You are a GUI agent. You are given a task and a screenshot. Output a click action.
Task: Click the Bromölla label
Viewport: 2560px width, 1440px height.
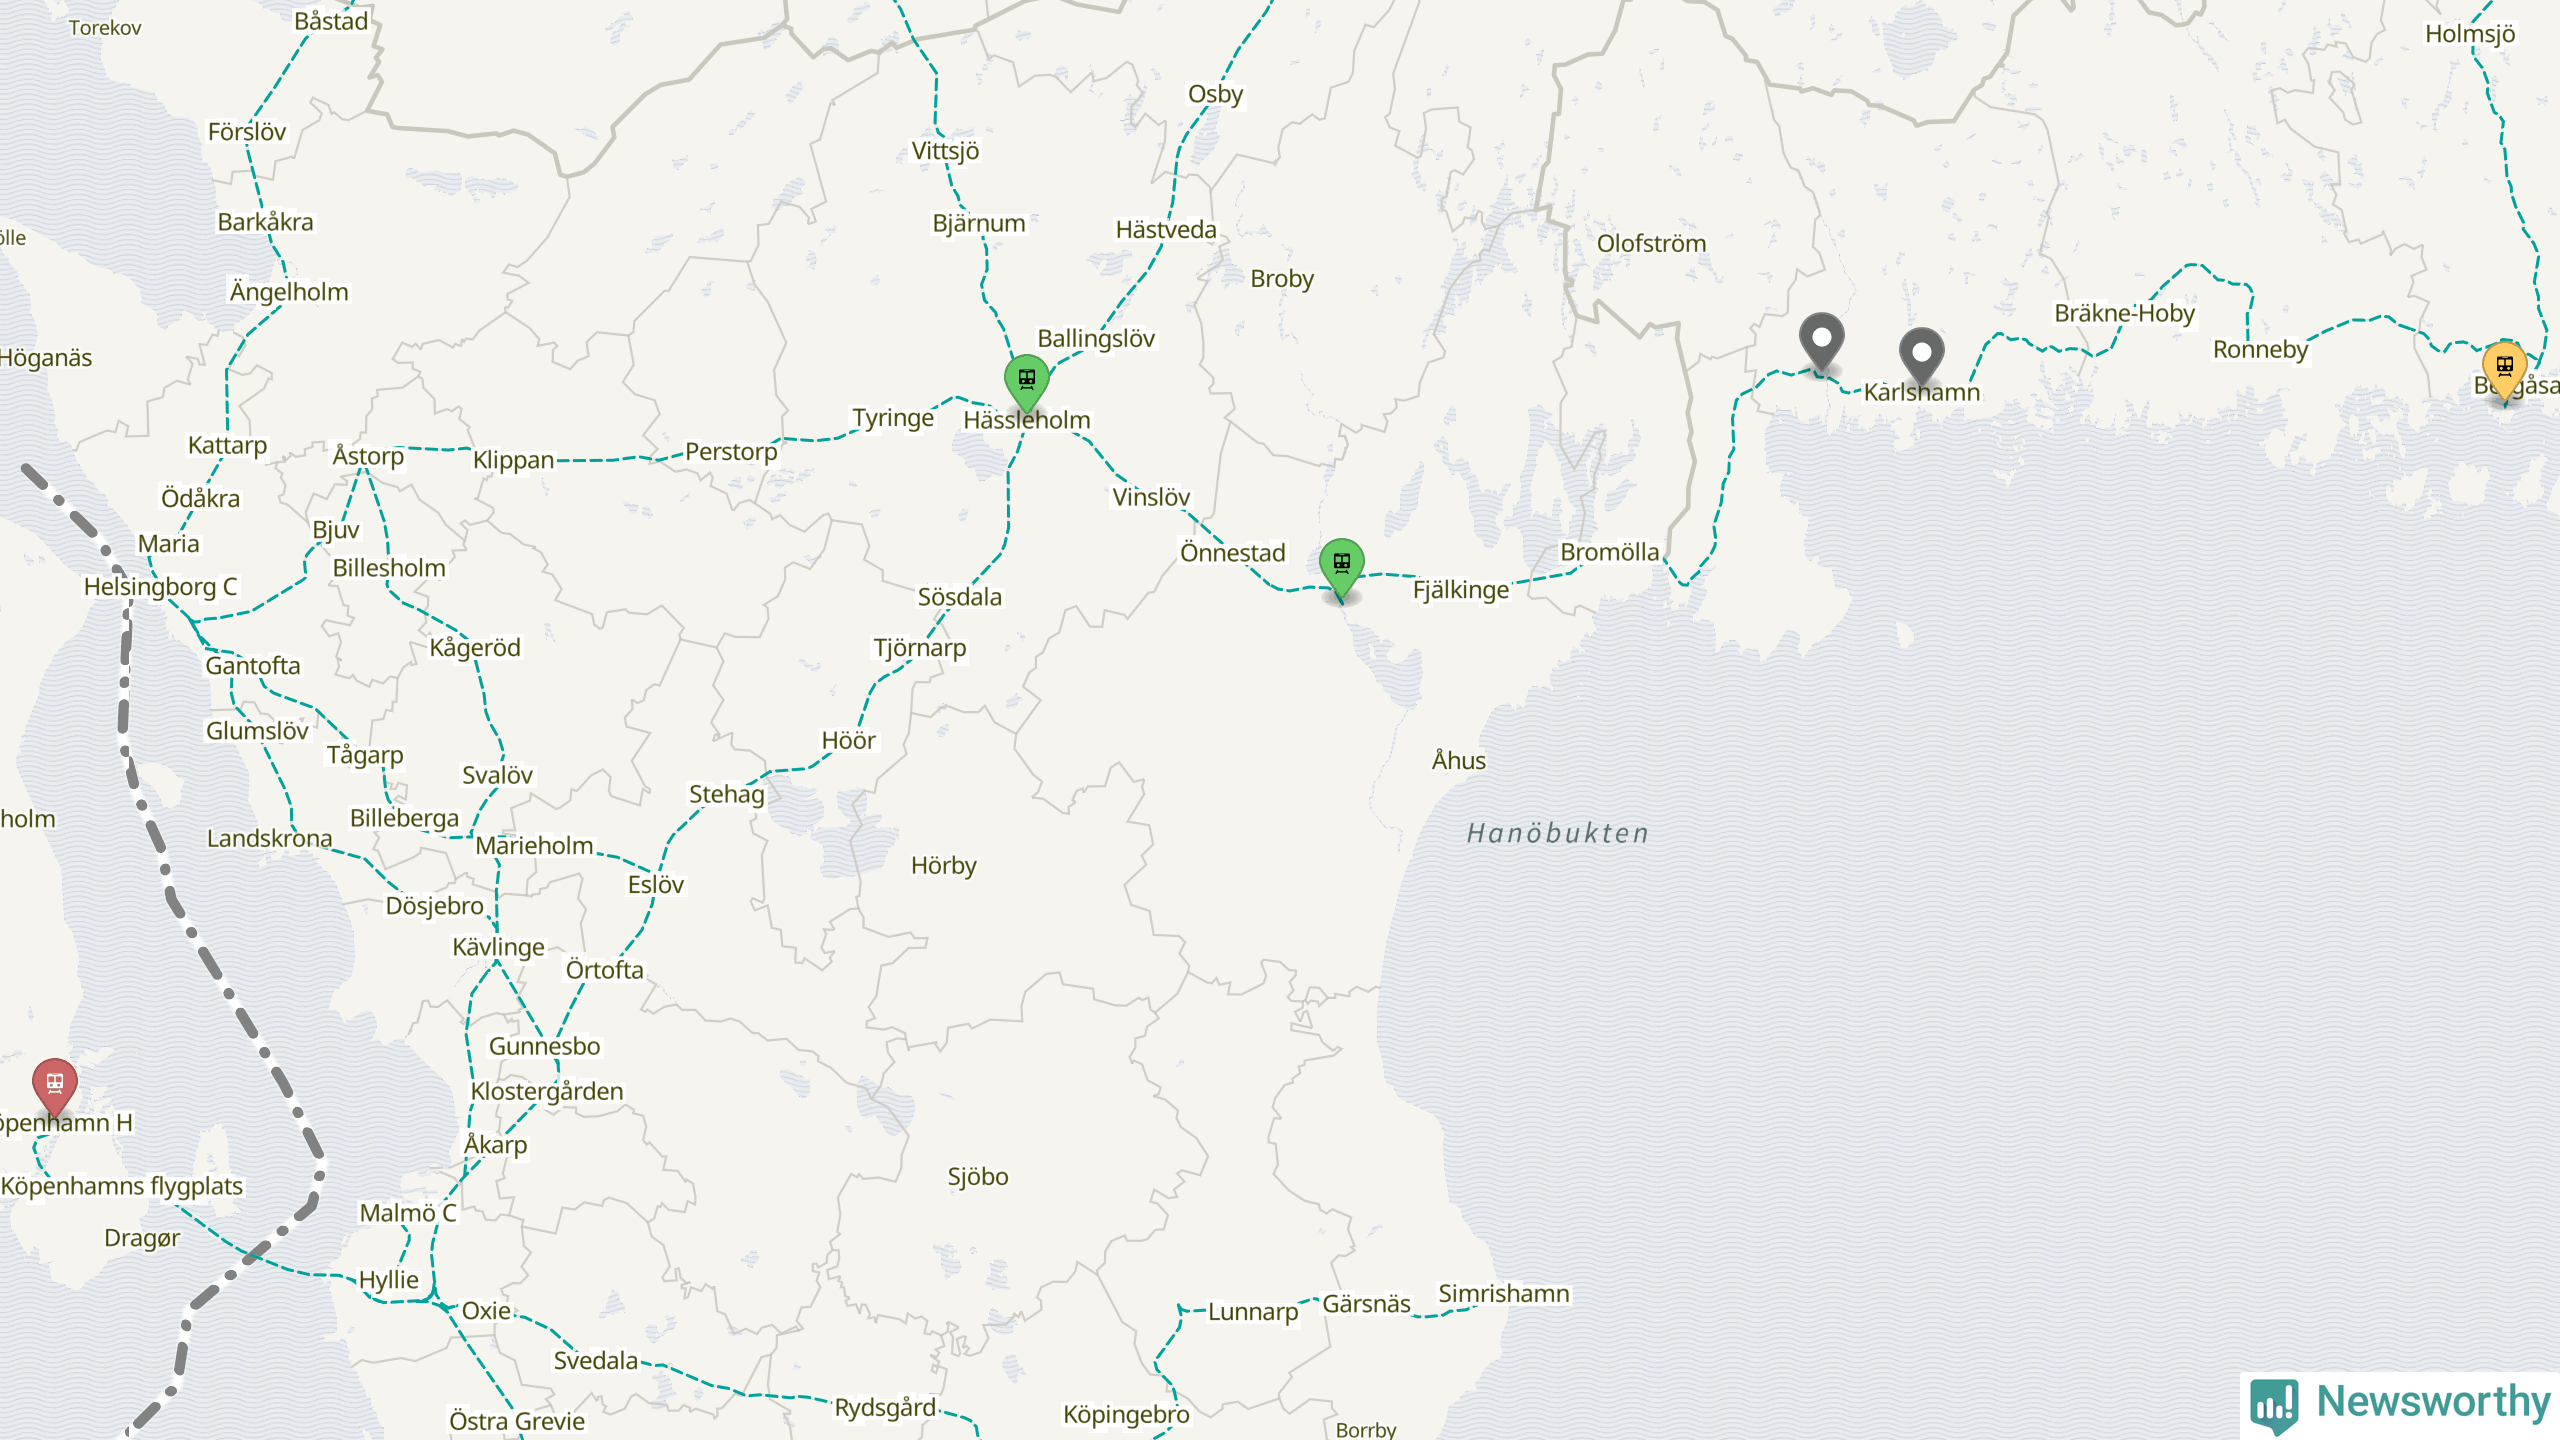coord(1609,553)
